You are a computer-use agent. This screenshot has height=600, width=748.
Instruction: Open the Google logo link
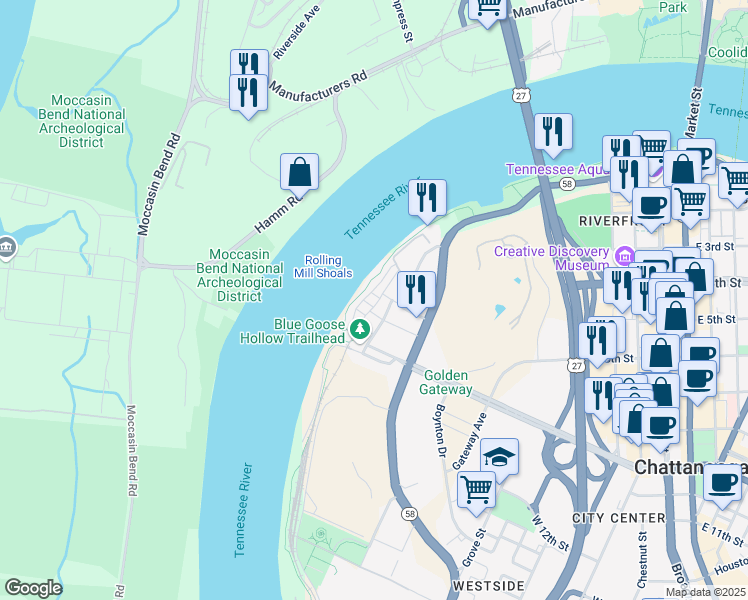pos(33,588)
